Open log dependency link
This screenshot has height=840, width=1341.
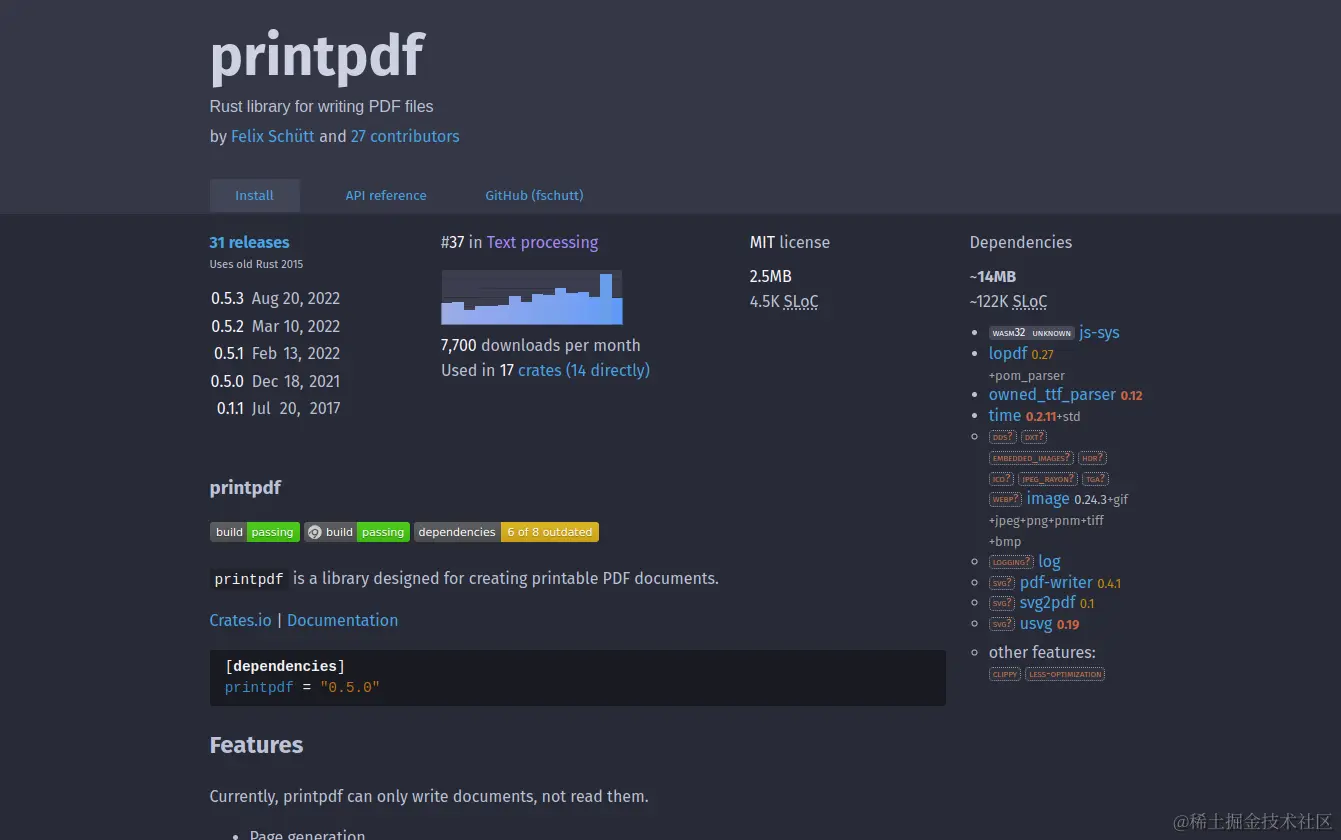(x=1049, y=561)
